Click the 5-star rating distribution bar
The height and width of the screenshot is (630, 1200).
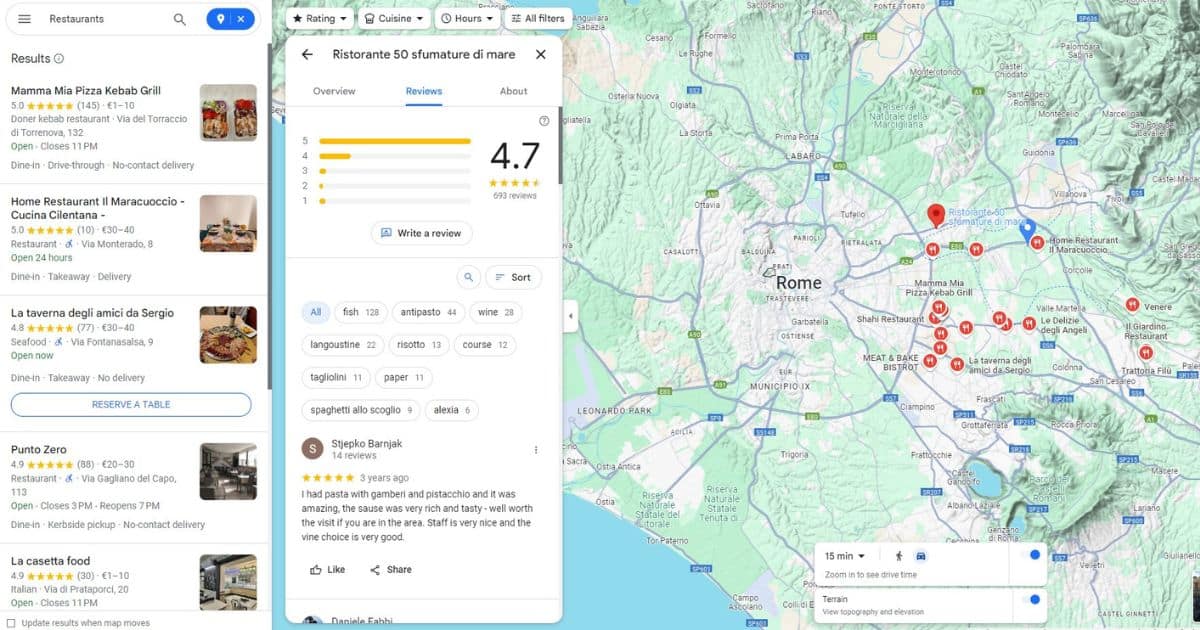(x=395, y=141)
